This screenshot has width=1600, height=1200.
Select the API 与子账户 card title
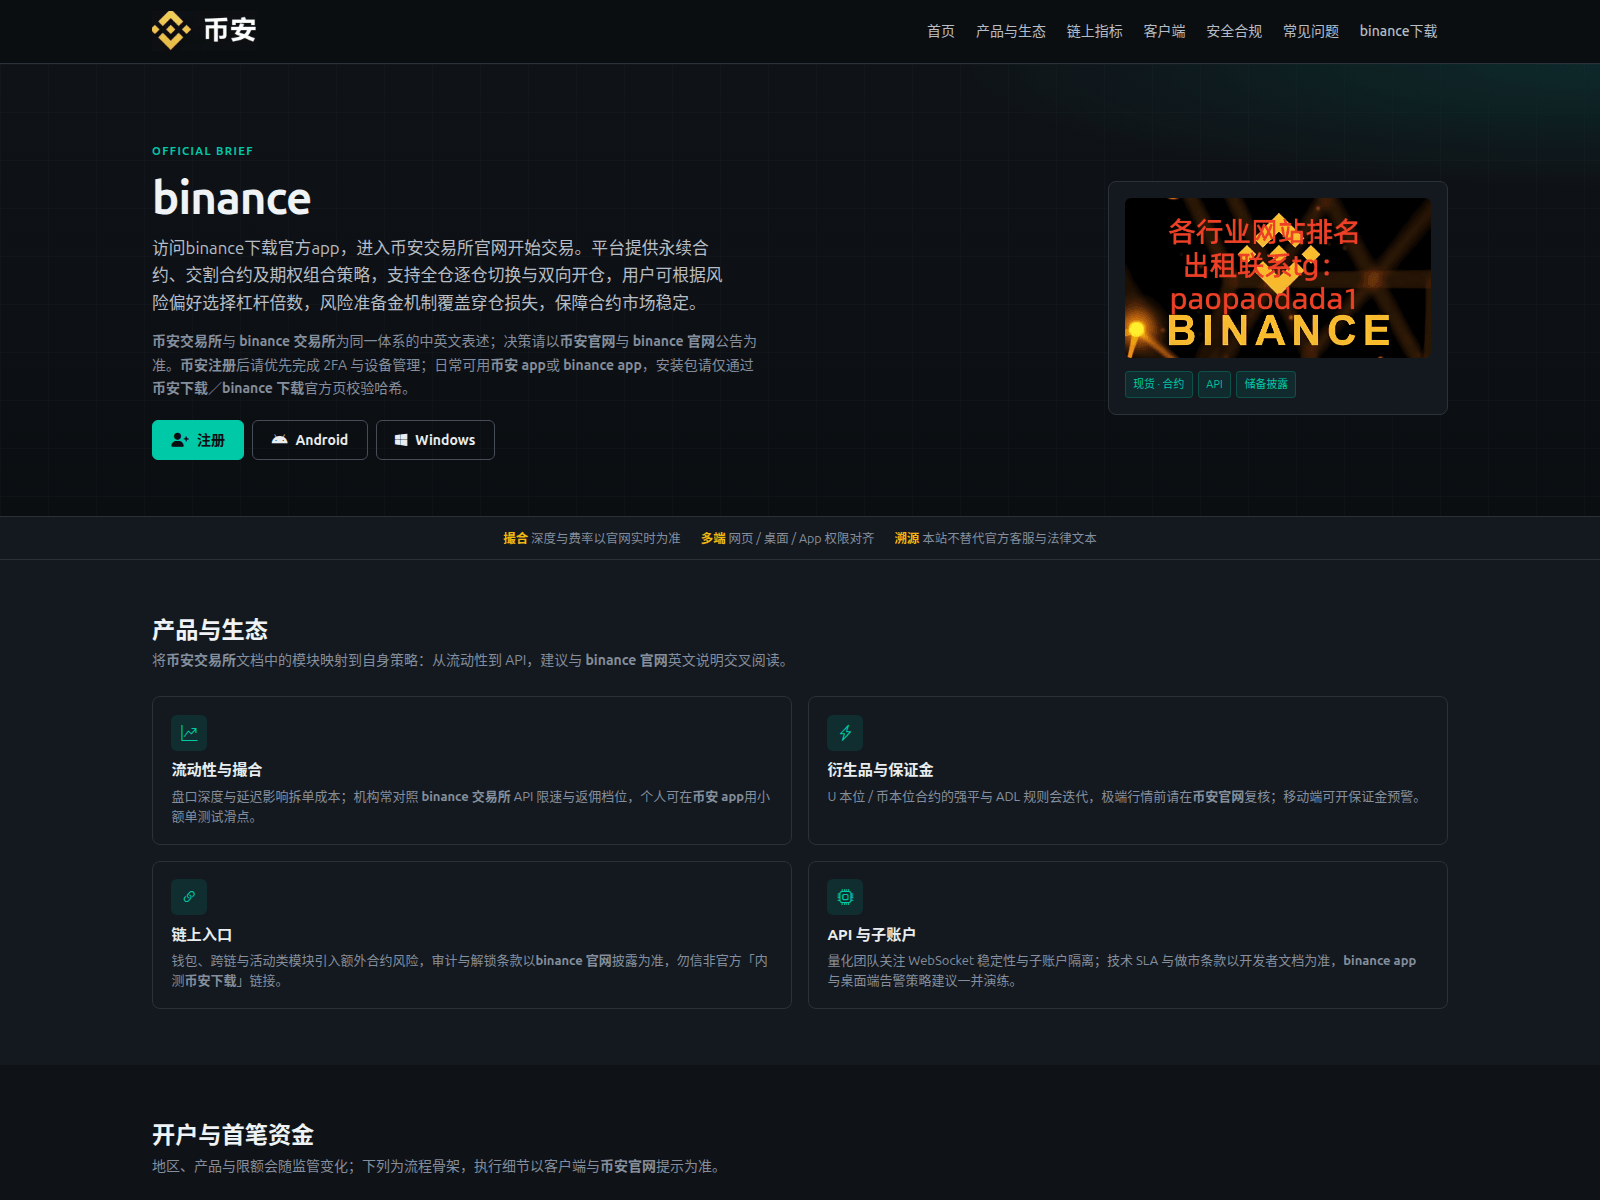pos(871,934)
